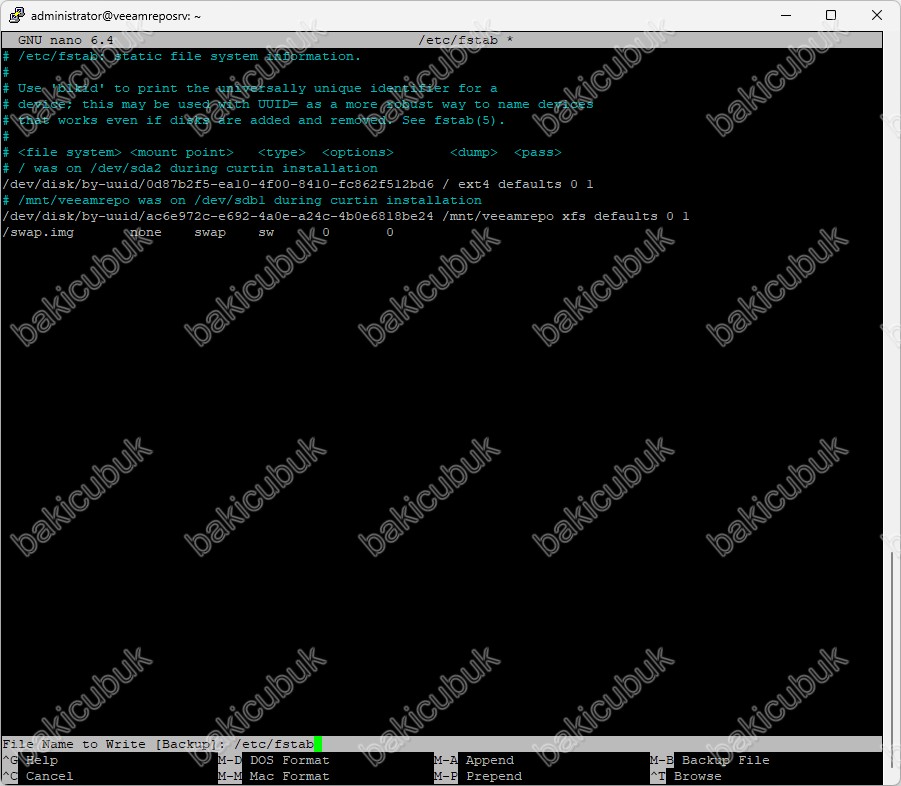Viewport: 901px width, 786px height.
Task: Click the window title administrator@veeamreposrv
Action: [115, 16]
